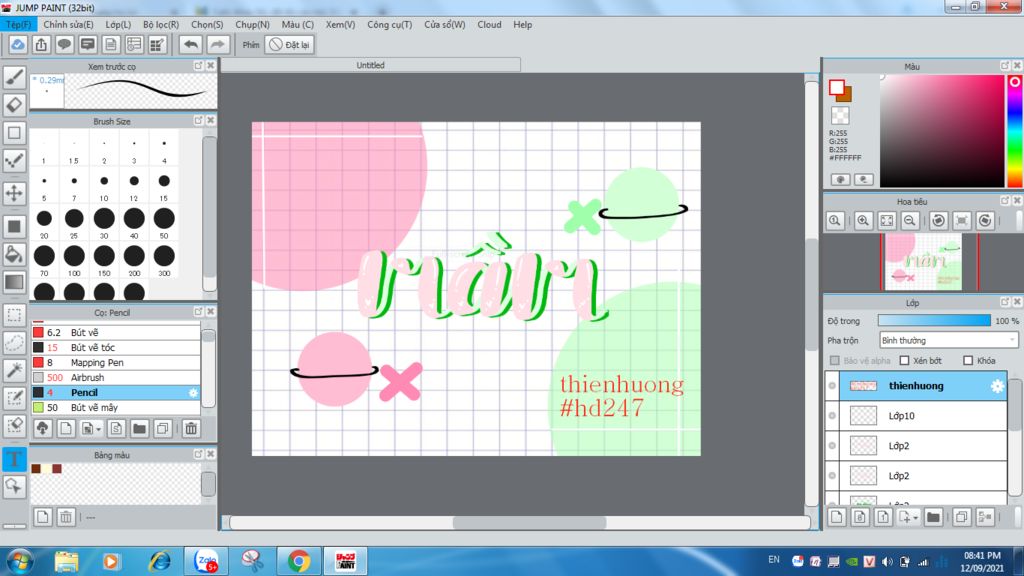The height and width of the screenshot is (576, 1024).
Task: Open the Tệp(F) menu
Action: click(19, 25)
